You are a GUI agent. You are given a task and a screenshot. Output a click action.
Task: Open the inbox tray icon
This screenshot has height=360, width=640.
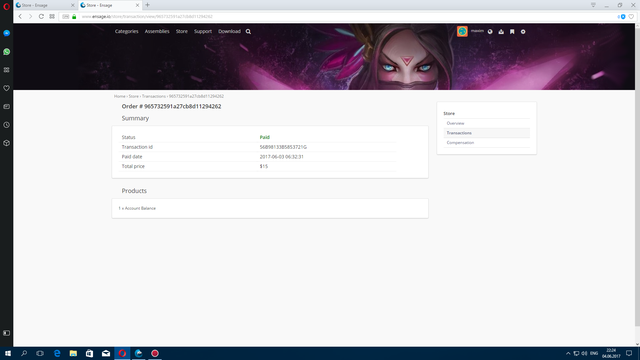[x=501, y=31]
